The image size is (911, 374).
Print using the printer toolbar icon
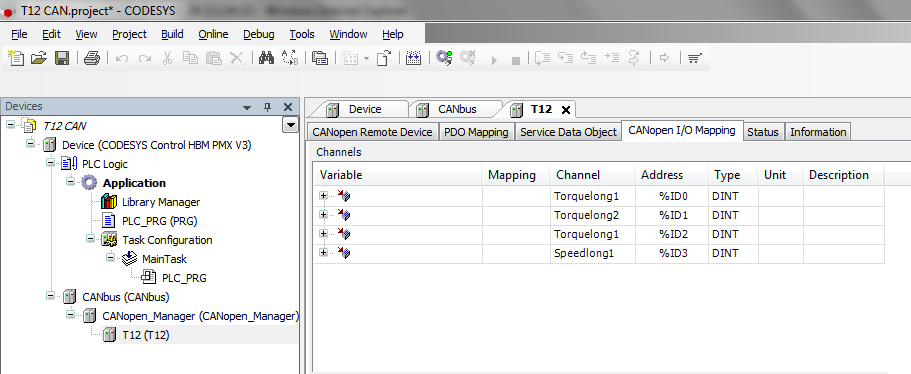pos(92,58)
